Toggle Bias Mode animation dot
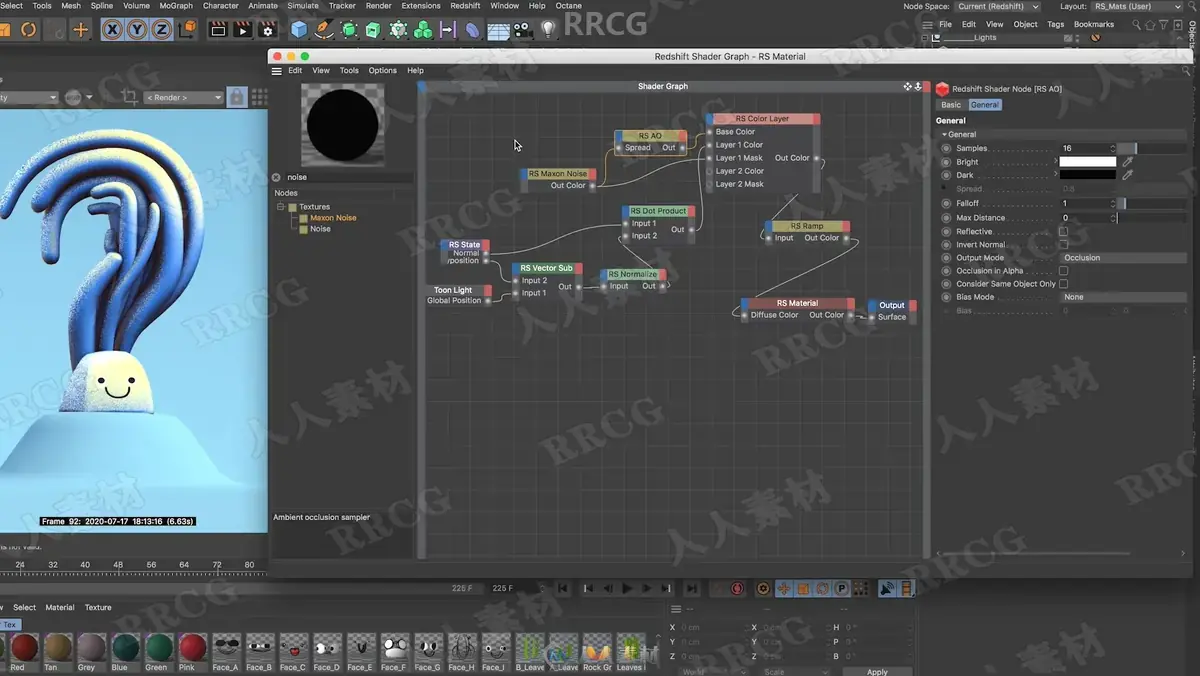Screen dimensions: 1200x676 pos(946,297)
